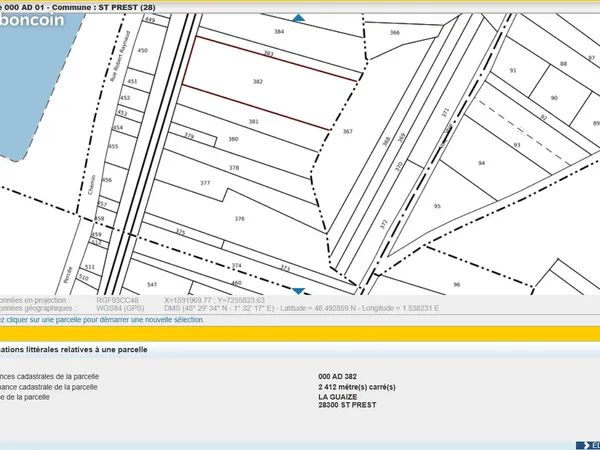Click the DMS latitude longitude readout

coord(302,308)
